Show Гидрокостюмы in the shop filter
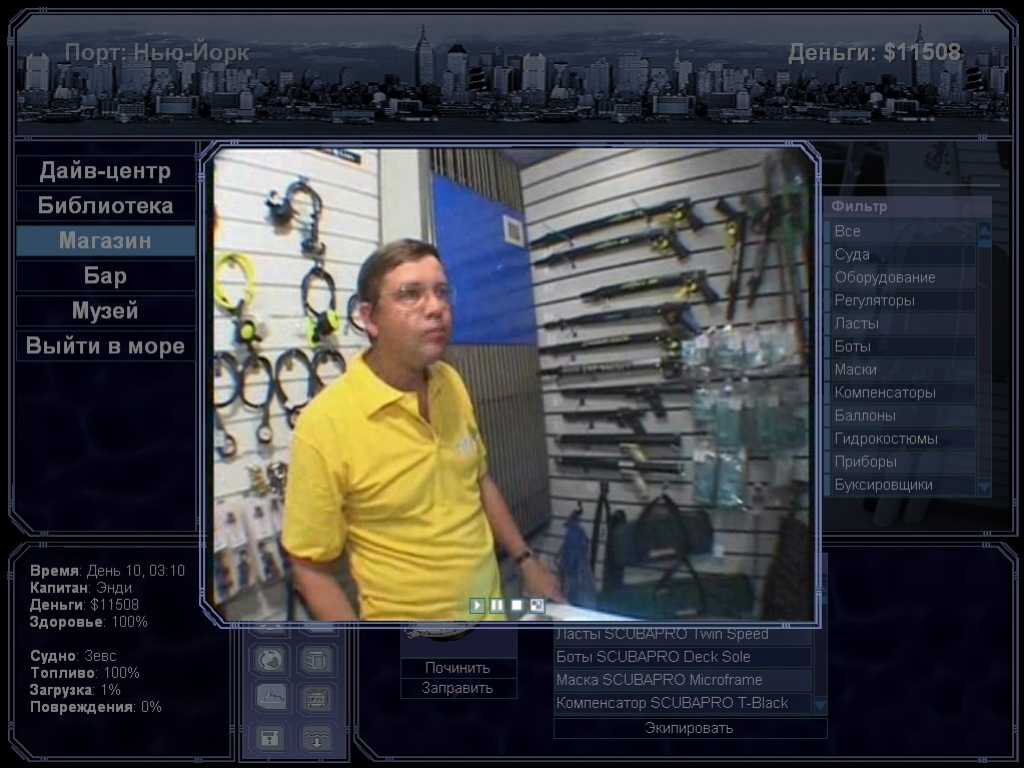The image size is (1024, 768). [x=904, y=439]
